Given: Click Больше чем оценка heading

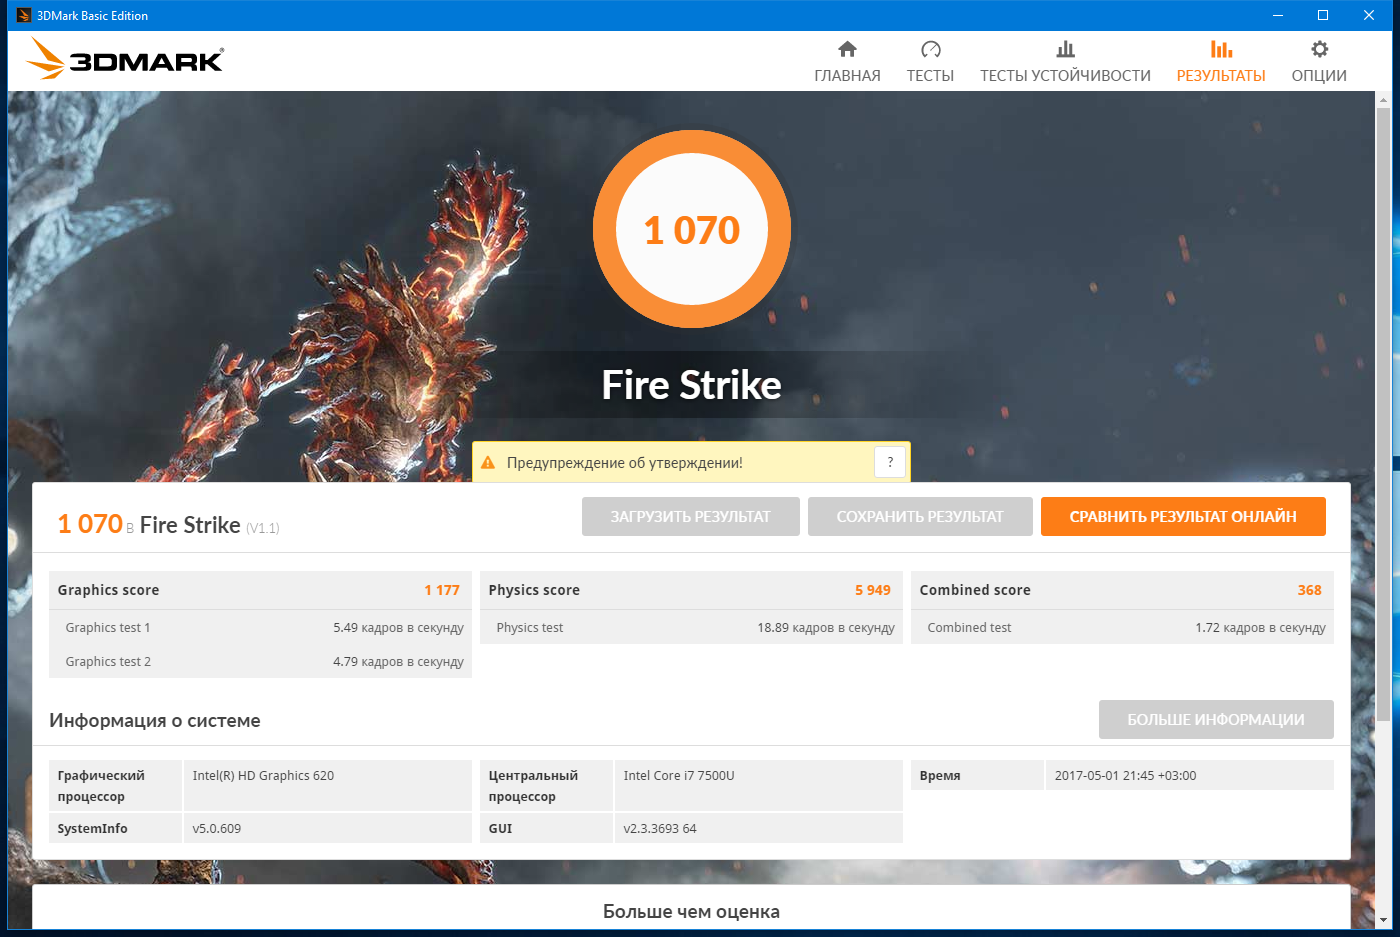Looking at the screenshot, I should 691,912.
